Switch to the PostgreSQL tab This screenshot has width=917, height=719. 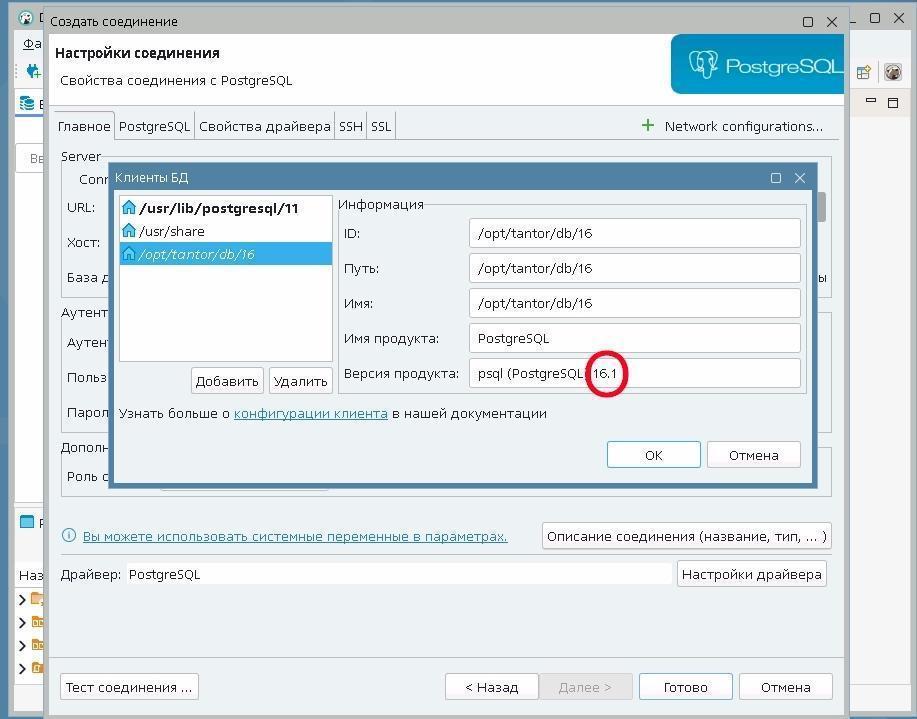point(154,126)
